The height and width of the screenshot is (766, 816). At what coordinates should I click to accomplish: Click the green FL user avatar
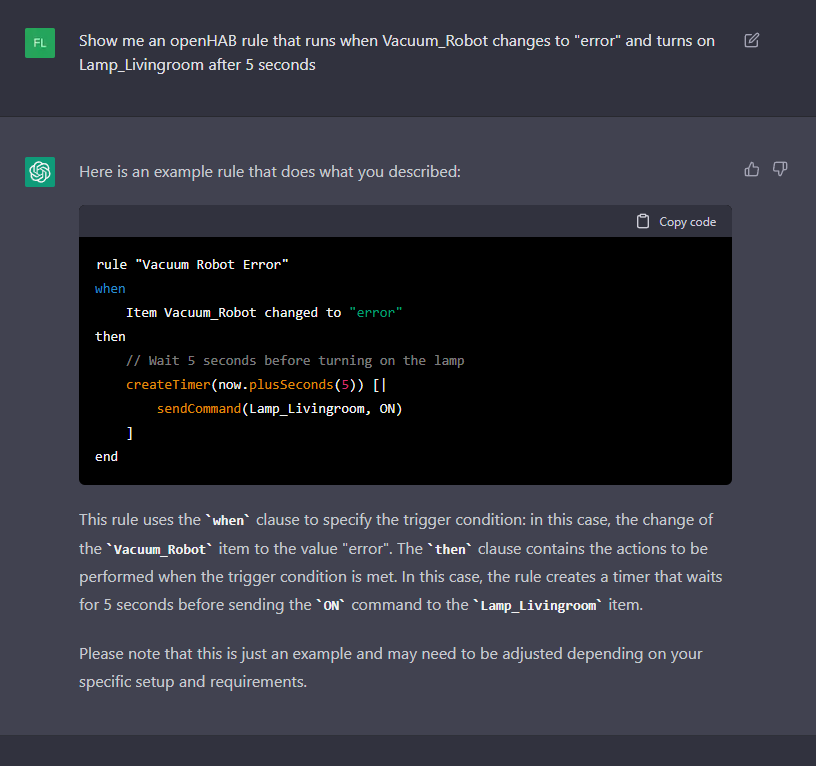point(40,43)
